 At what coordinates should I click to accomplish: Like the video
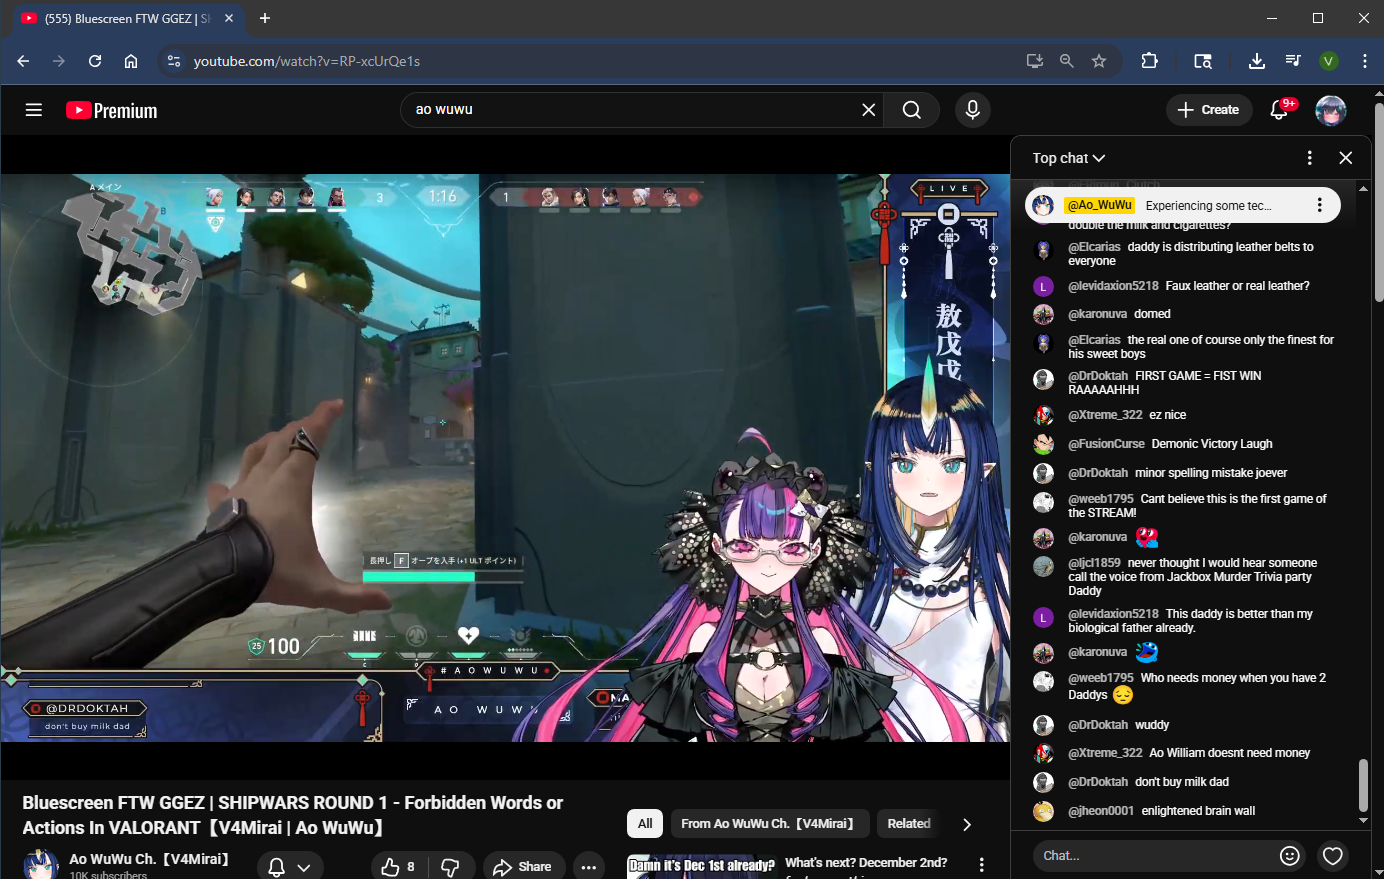point(399,867)
